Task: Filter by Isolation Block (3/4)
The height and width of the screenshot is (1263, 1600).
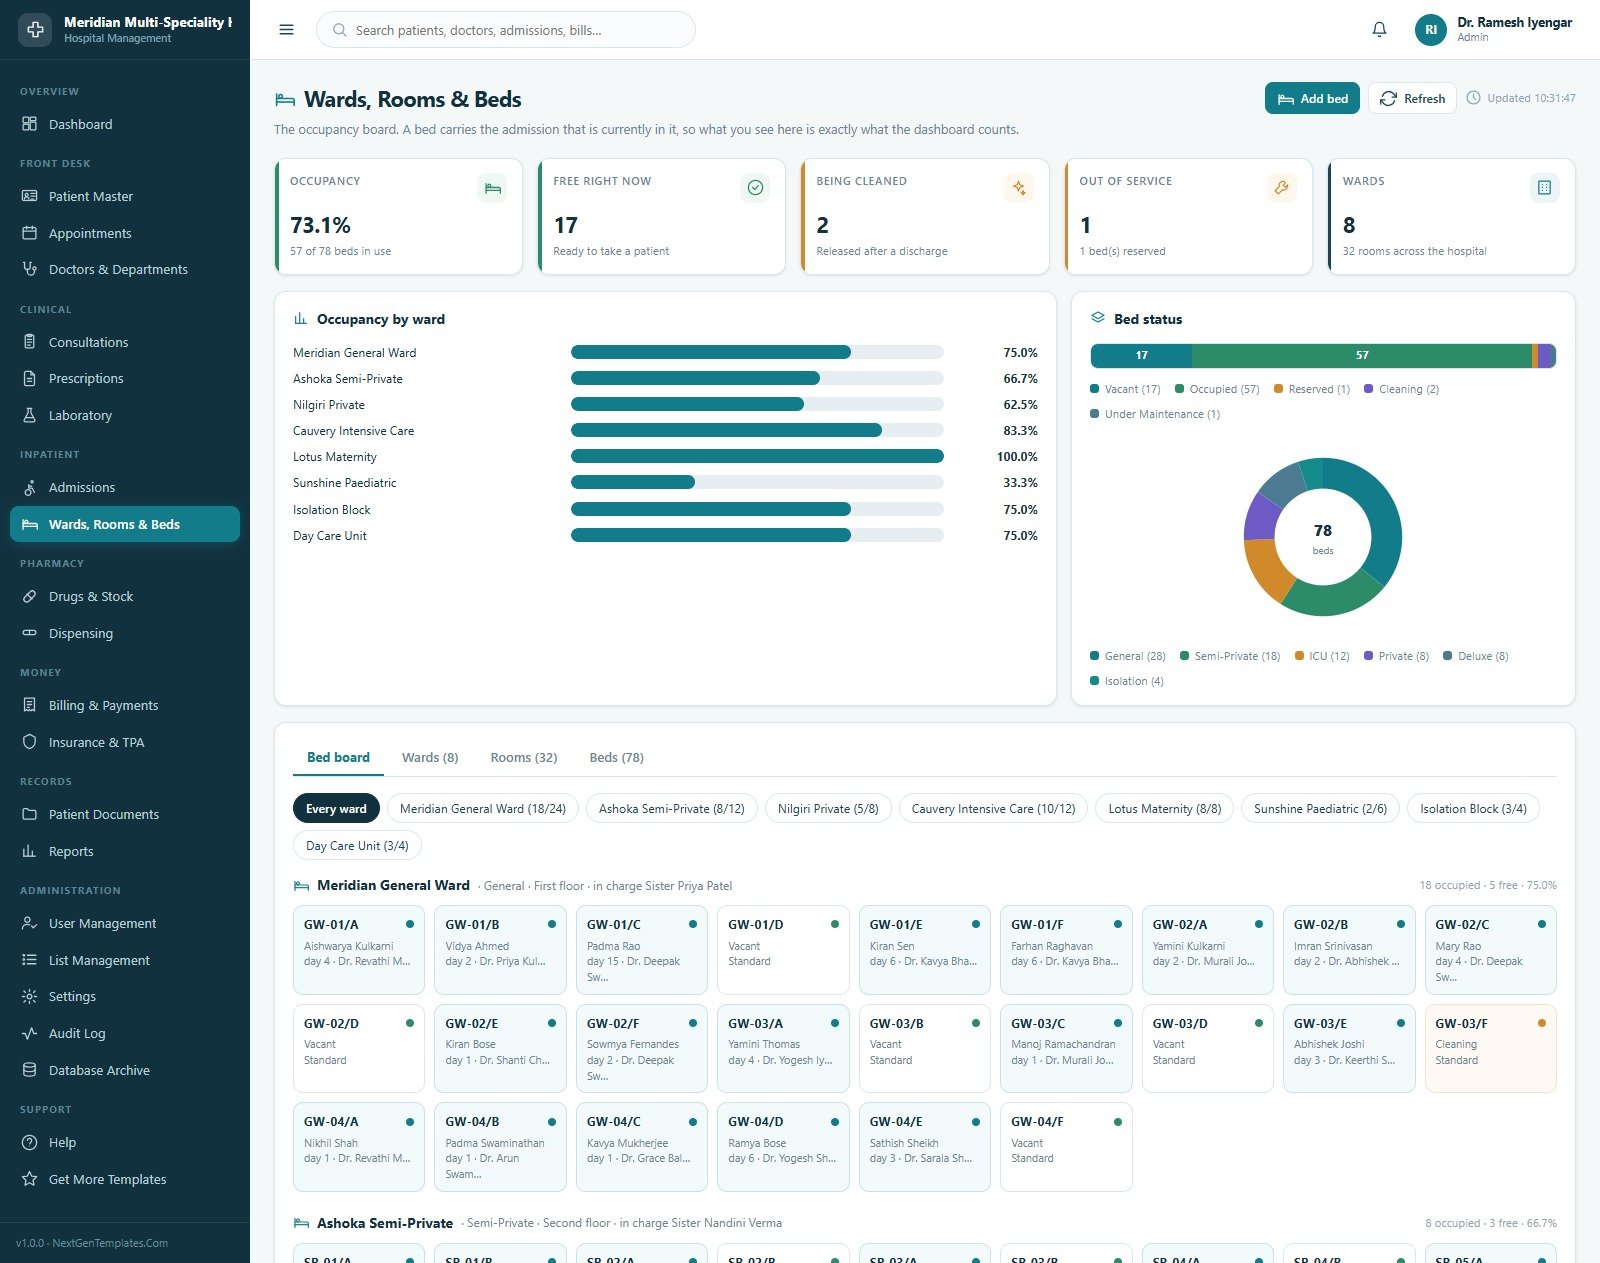Action: click(1473, 809)
